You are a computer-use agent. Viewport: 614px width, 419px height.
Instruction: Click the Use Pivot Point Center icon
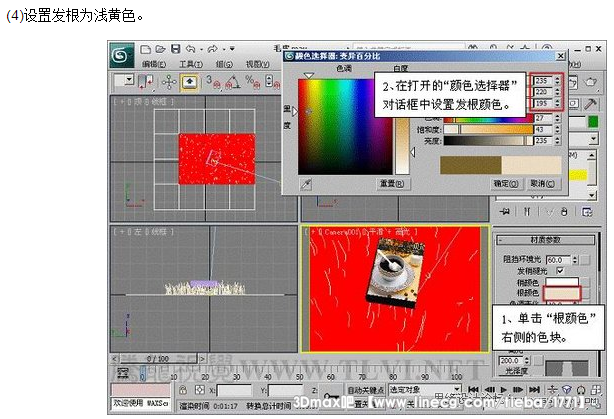click(169, 82)
